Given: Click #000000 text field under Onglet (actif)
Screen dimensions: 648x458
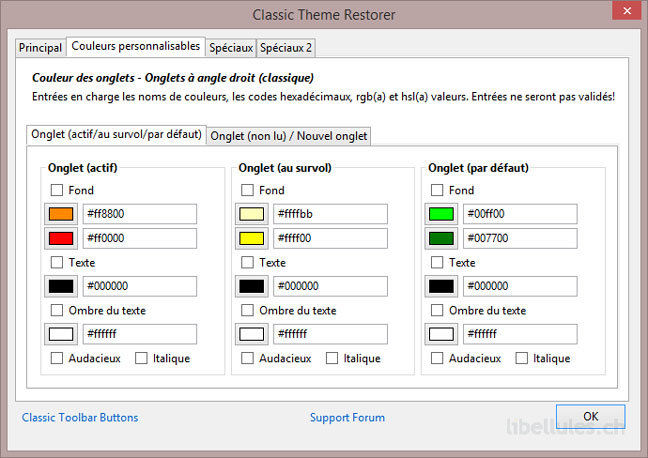Looking at the screenshot, I should pyautogui.click(x=140, y=286).
